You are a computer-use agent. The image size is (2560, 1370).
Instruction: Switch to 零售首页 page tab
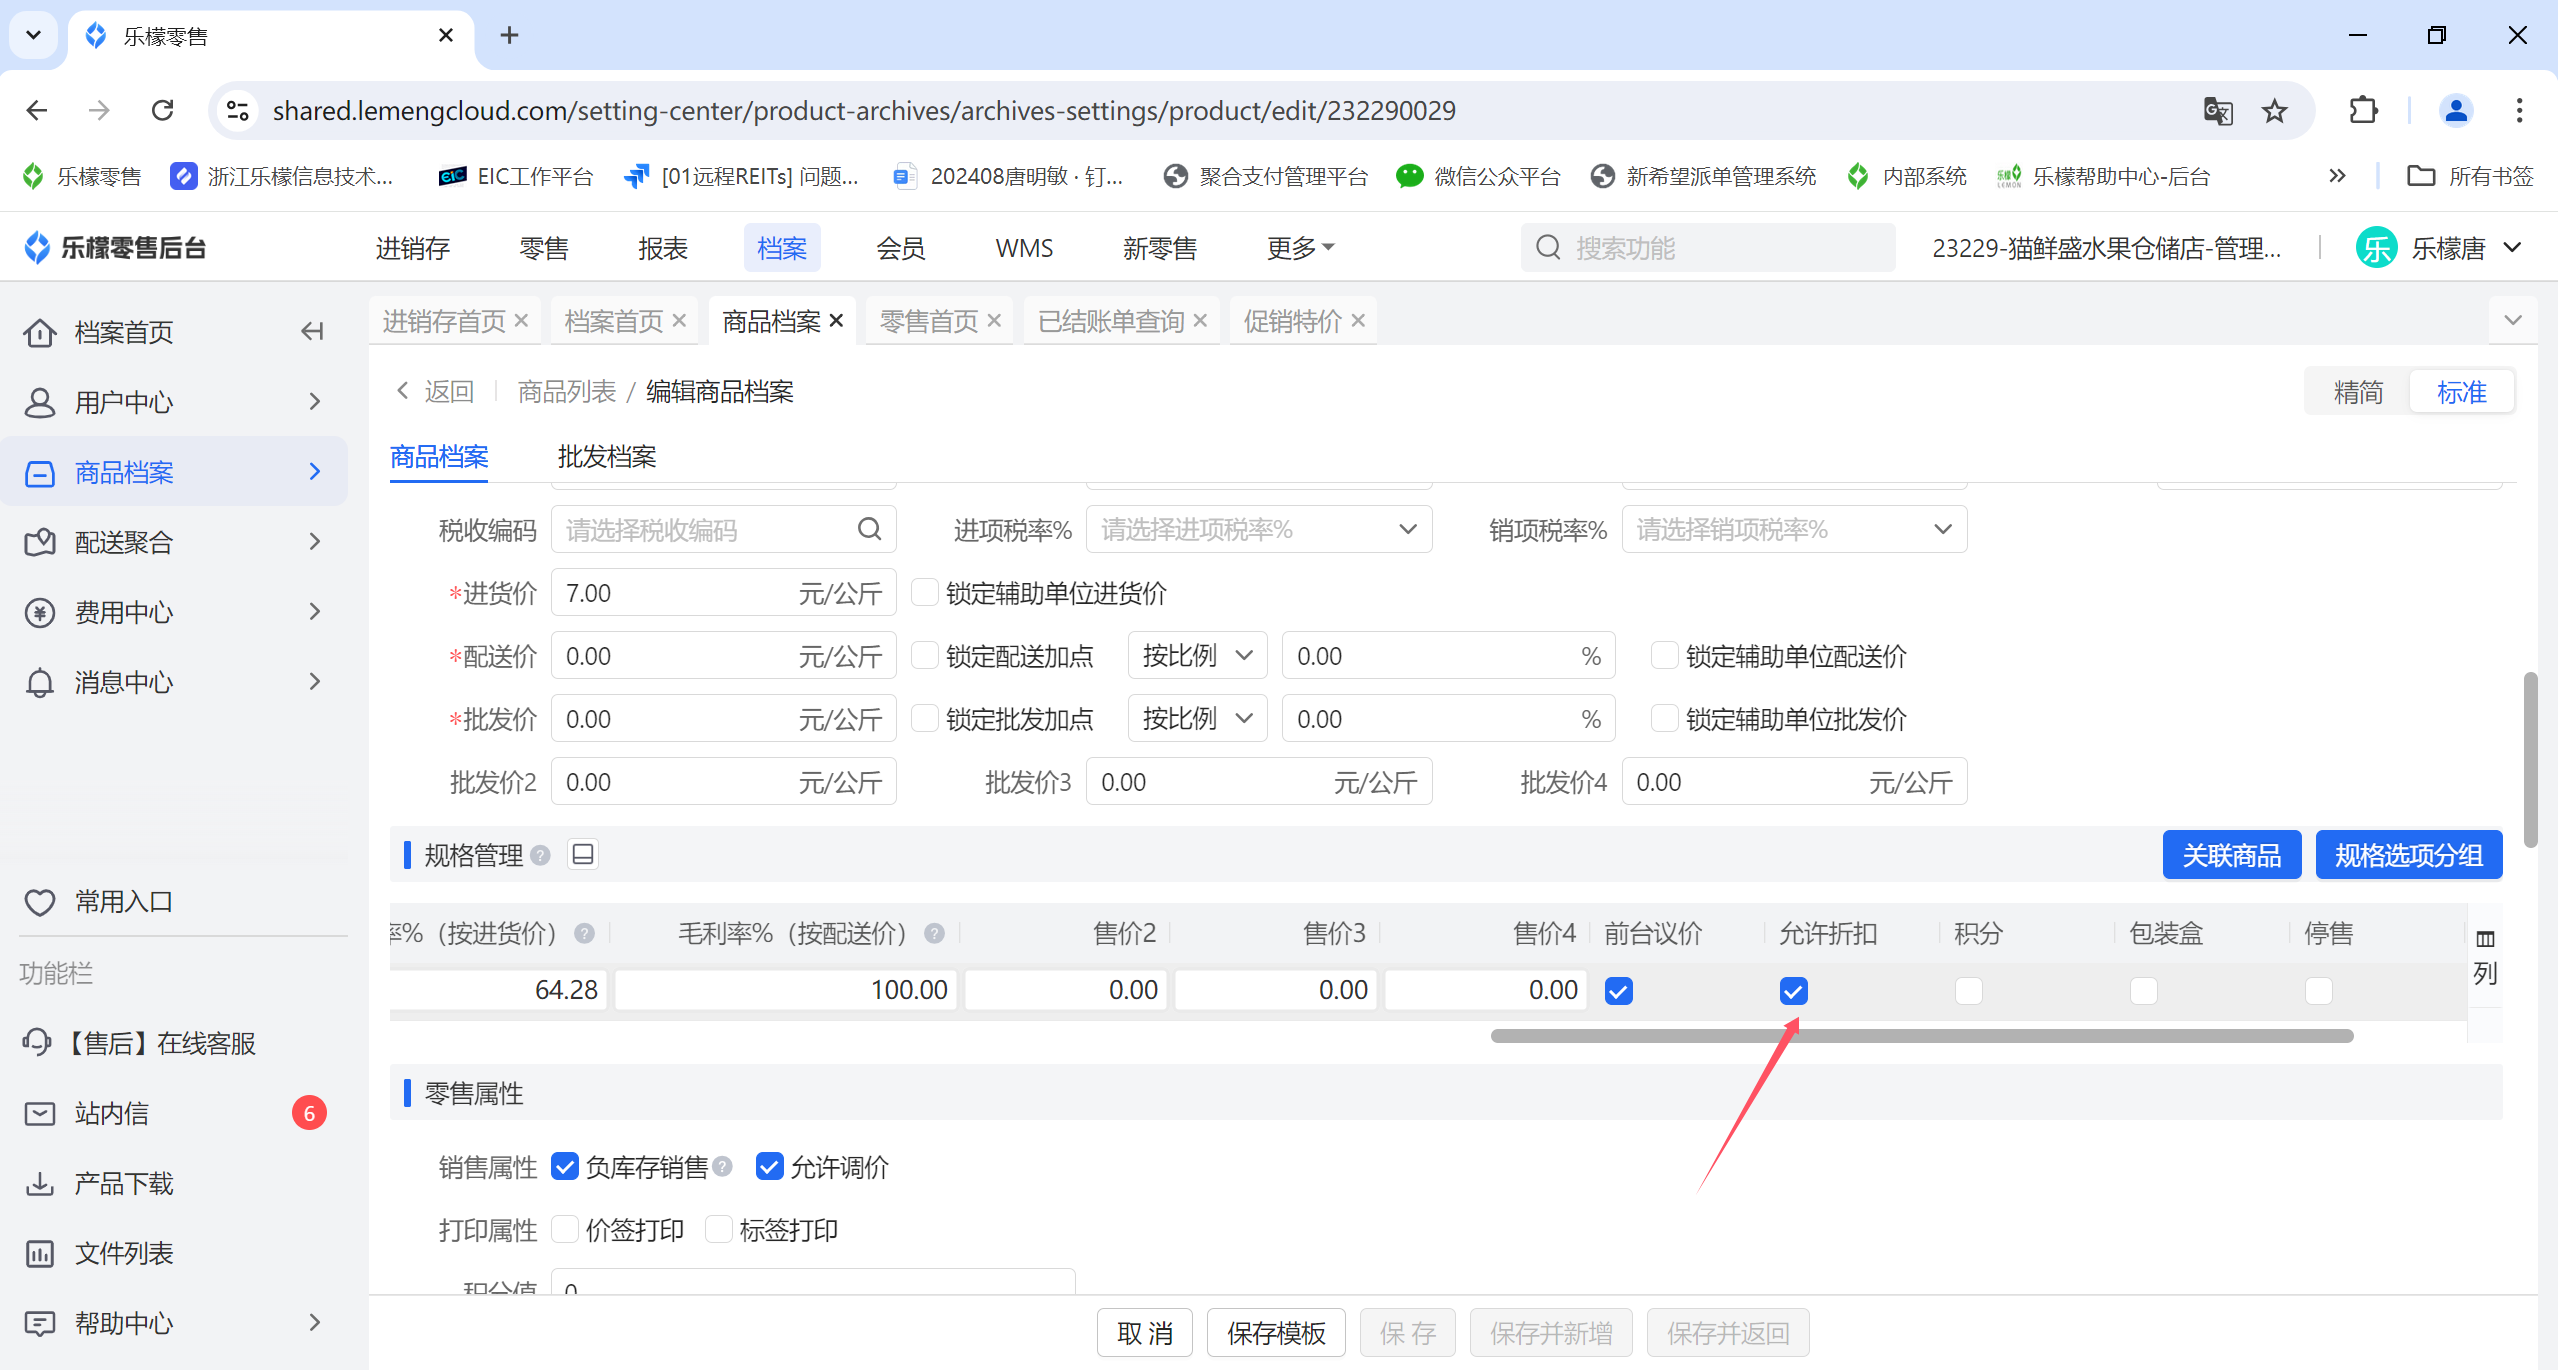point(928,320)
